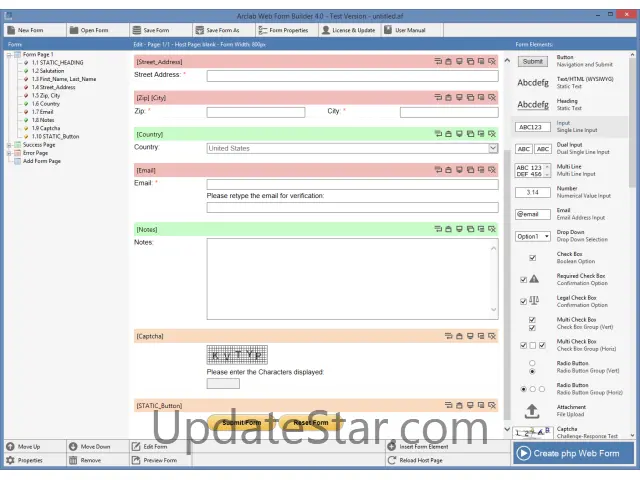Move the Street_Address element up
Viewport: 640px width, 480px height.
pyautogui.click(x=449, y=62)
